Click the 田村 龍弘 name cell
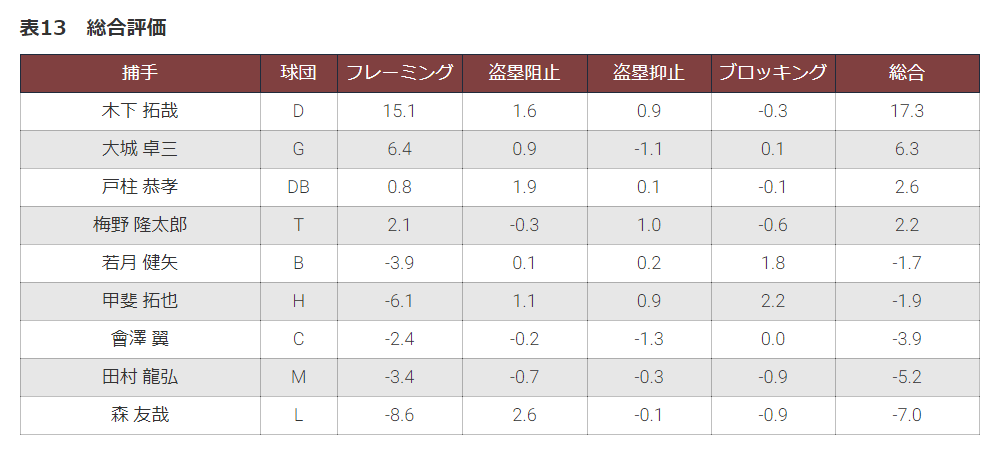 [x=140, y=377]
